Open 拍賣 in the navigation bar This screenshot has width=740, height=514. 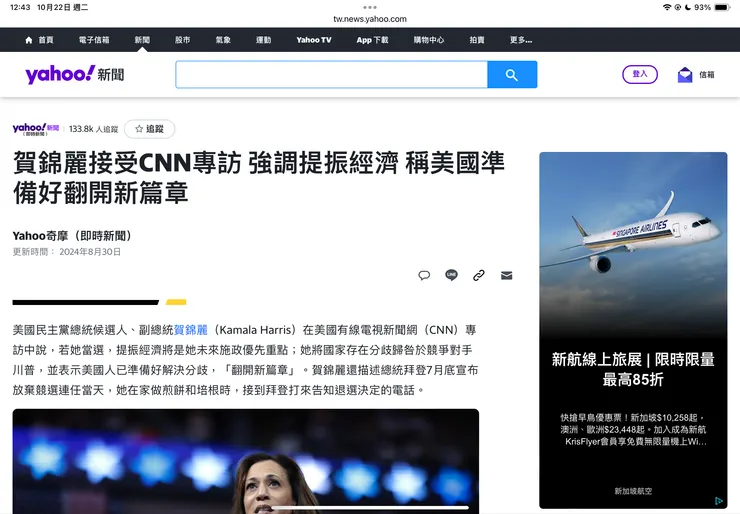(477, 40)
